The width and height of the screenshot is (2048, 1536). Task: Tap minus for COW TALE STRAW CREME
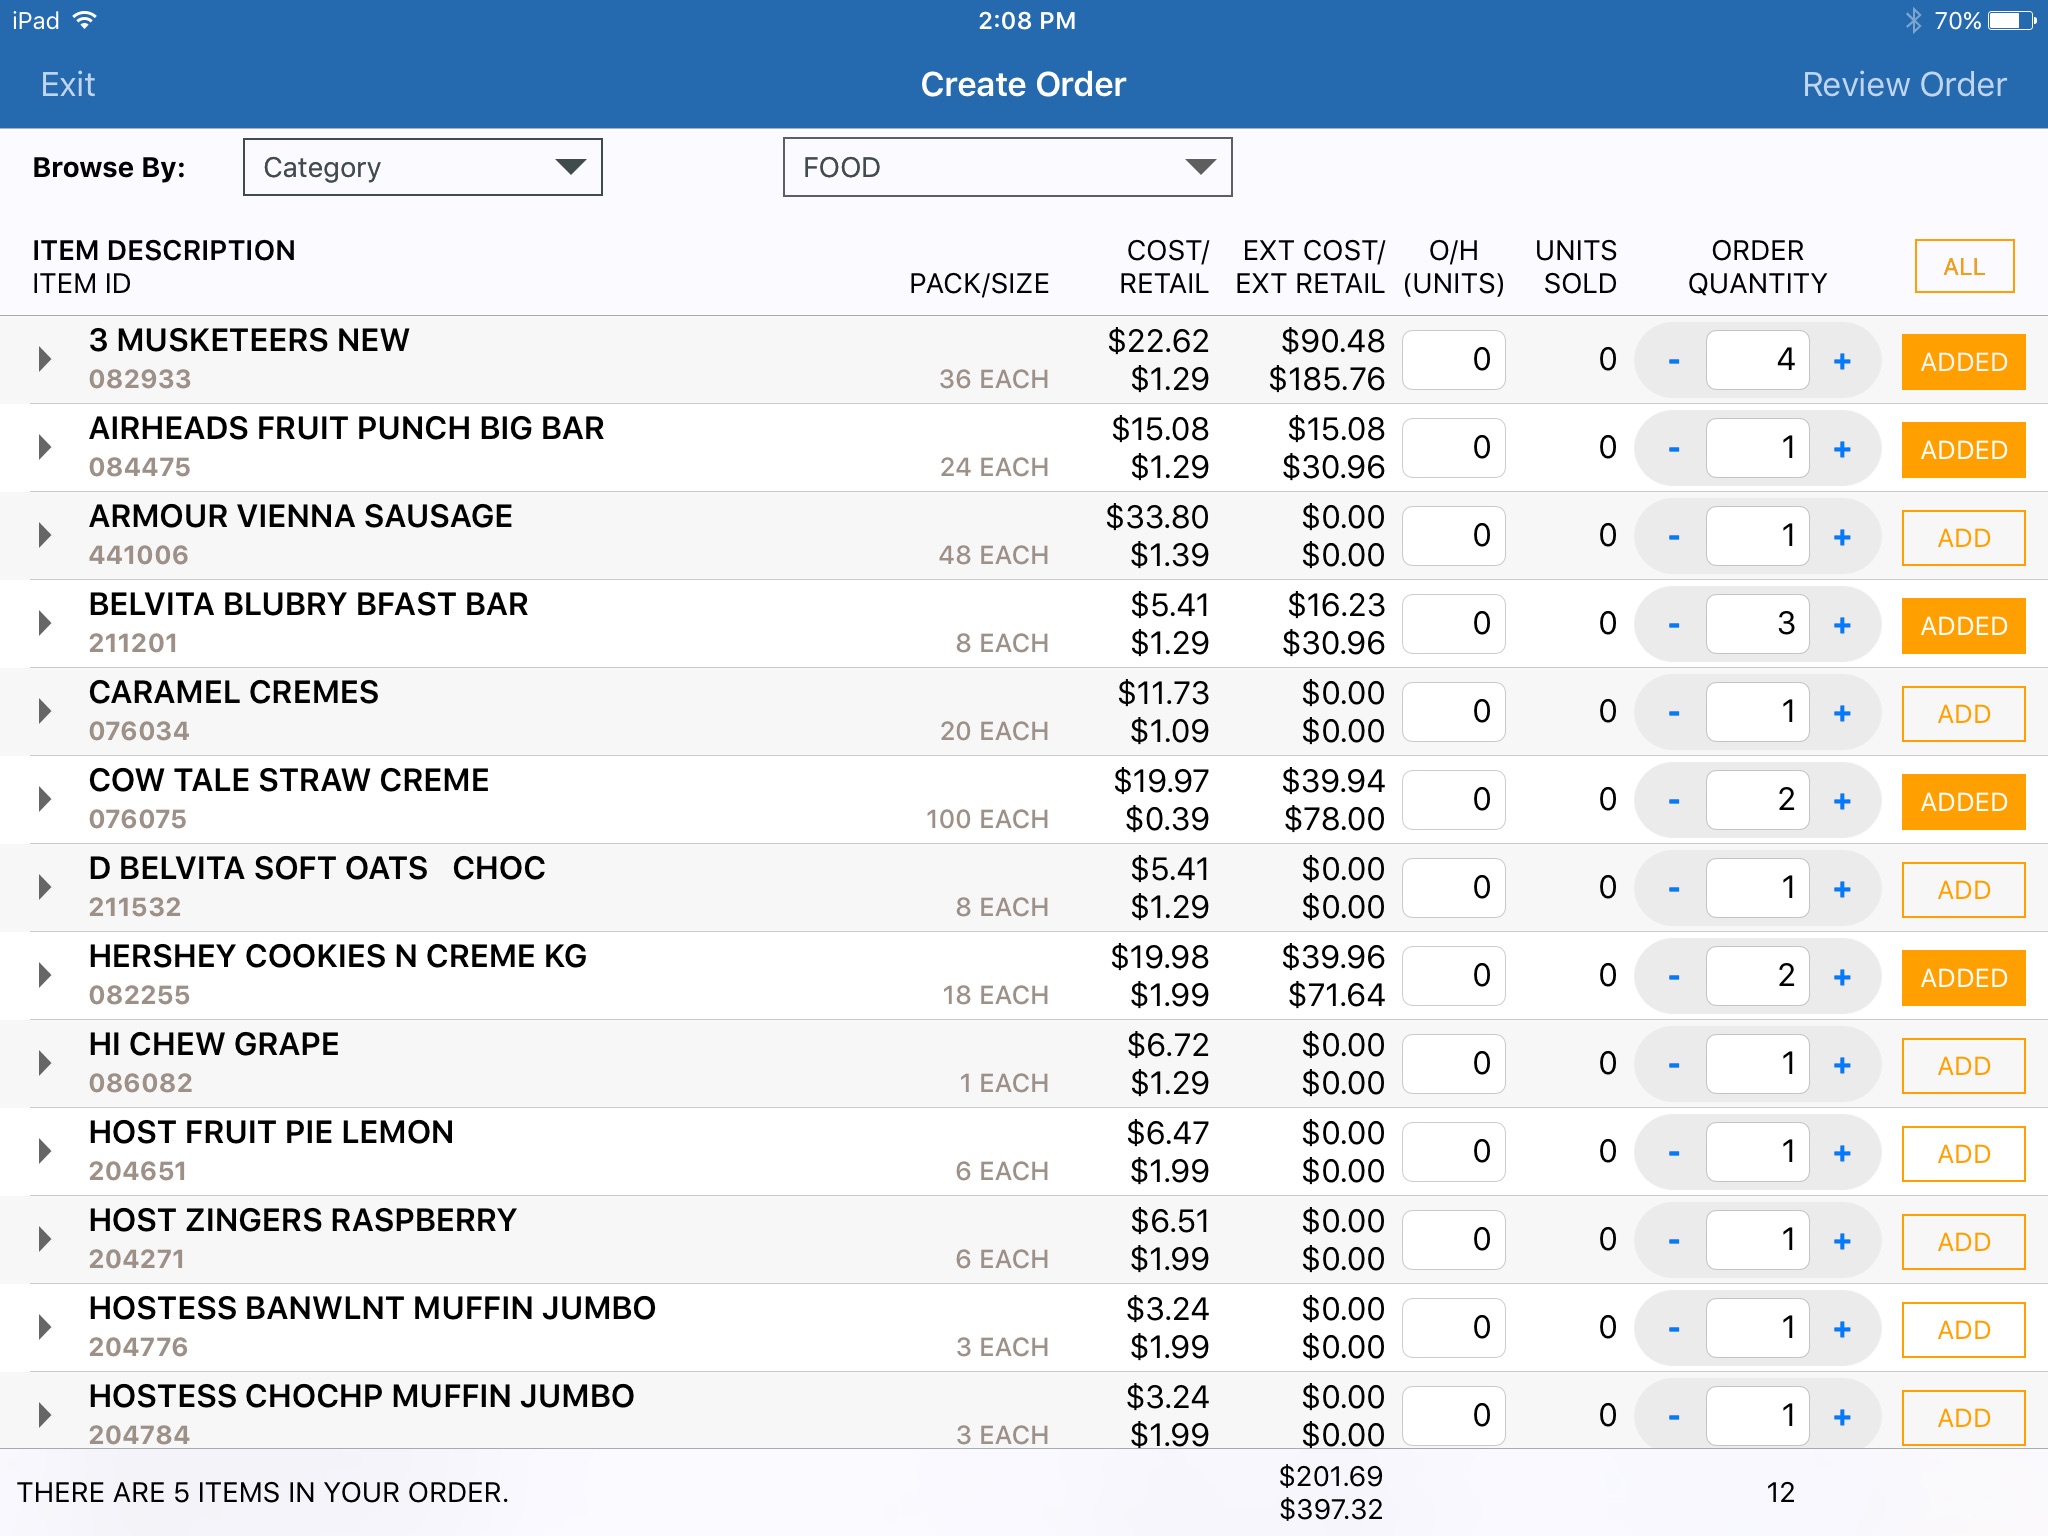[x=1673, y=801]
